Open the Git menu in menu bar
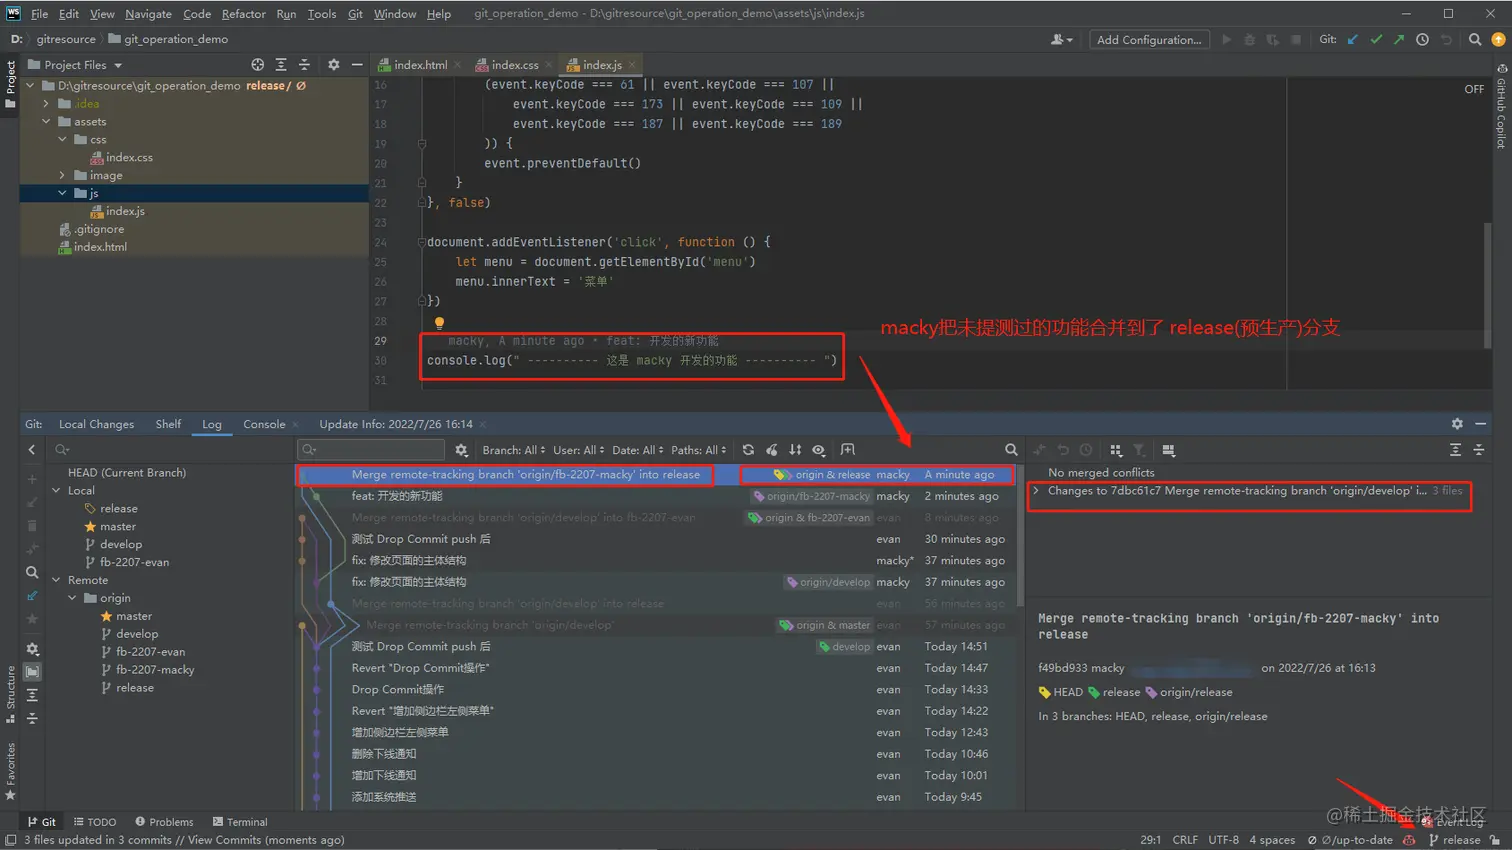This screenshot has width=1512, height=850. tap(355, 14)
